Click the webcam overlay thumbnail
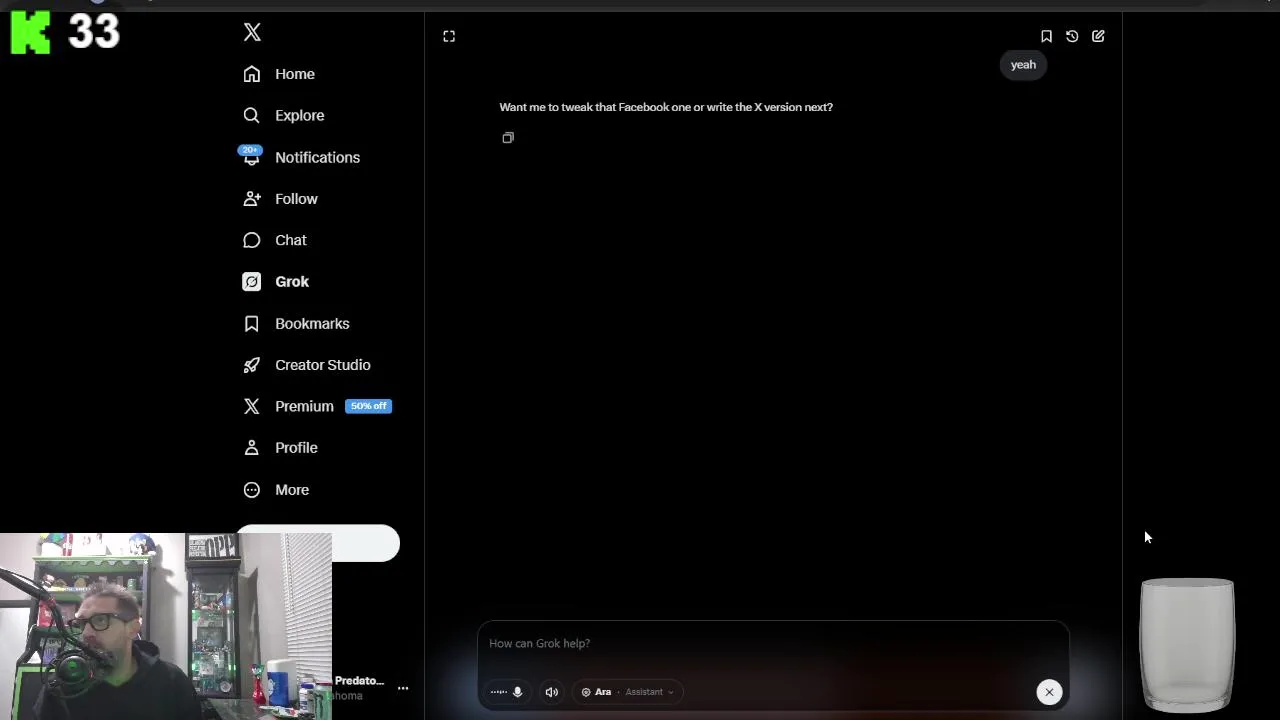This screenshot has height=720, width=1280. coord(166,626)
